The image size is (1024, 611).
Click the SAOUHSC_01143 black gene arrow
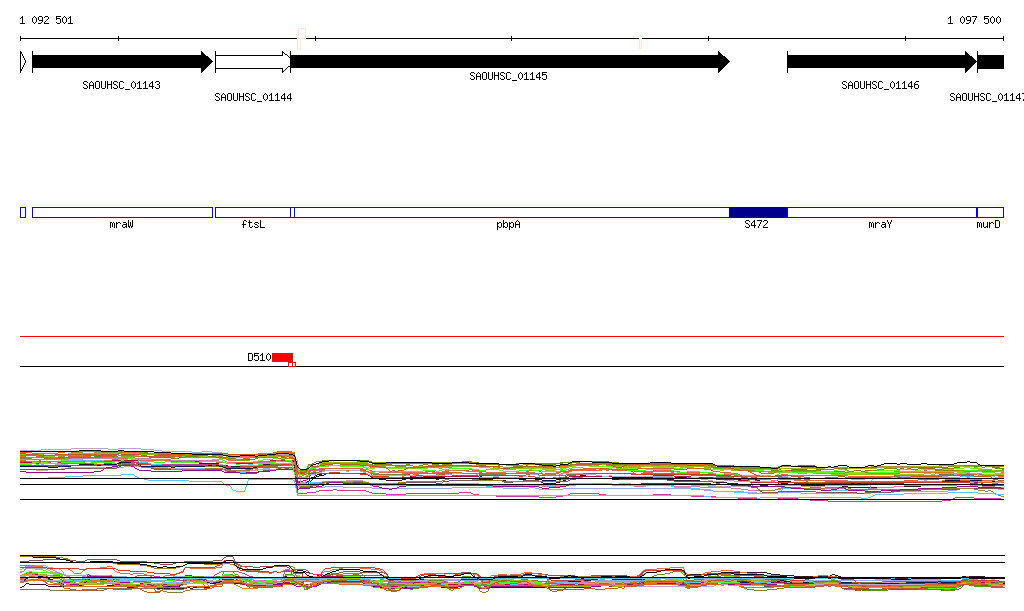pos(121,62)
